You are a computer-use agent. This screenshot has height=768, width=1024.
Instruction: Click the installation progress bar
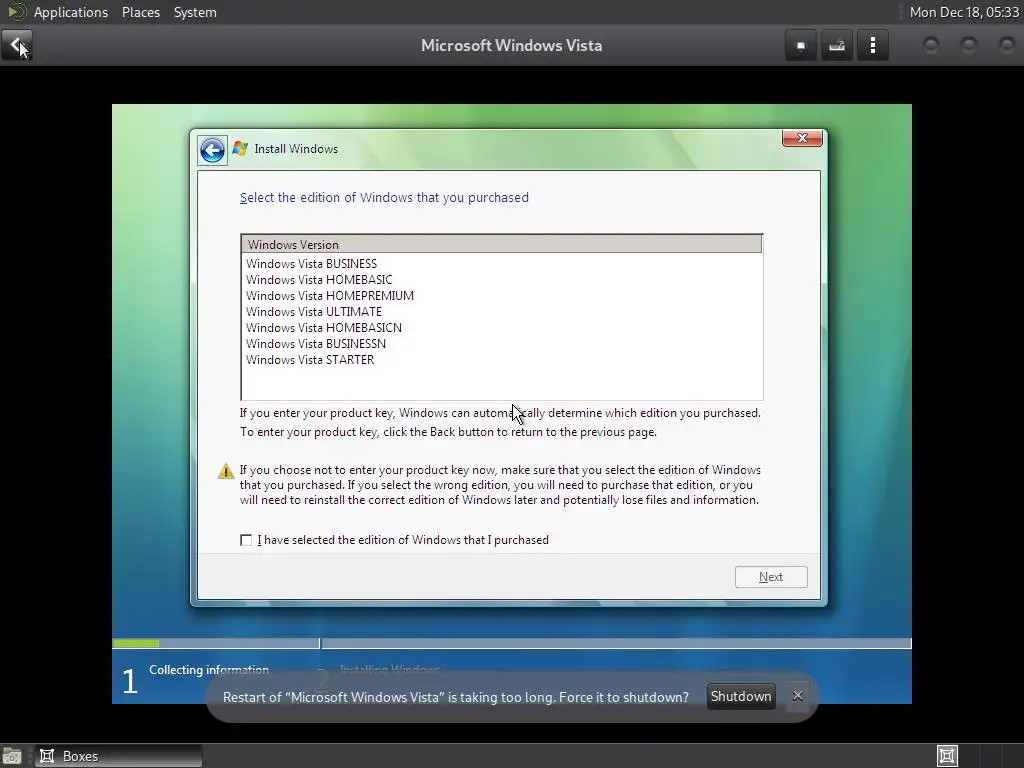coord(511,643)
